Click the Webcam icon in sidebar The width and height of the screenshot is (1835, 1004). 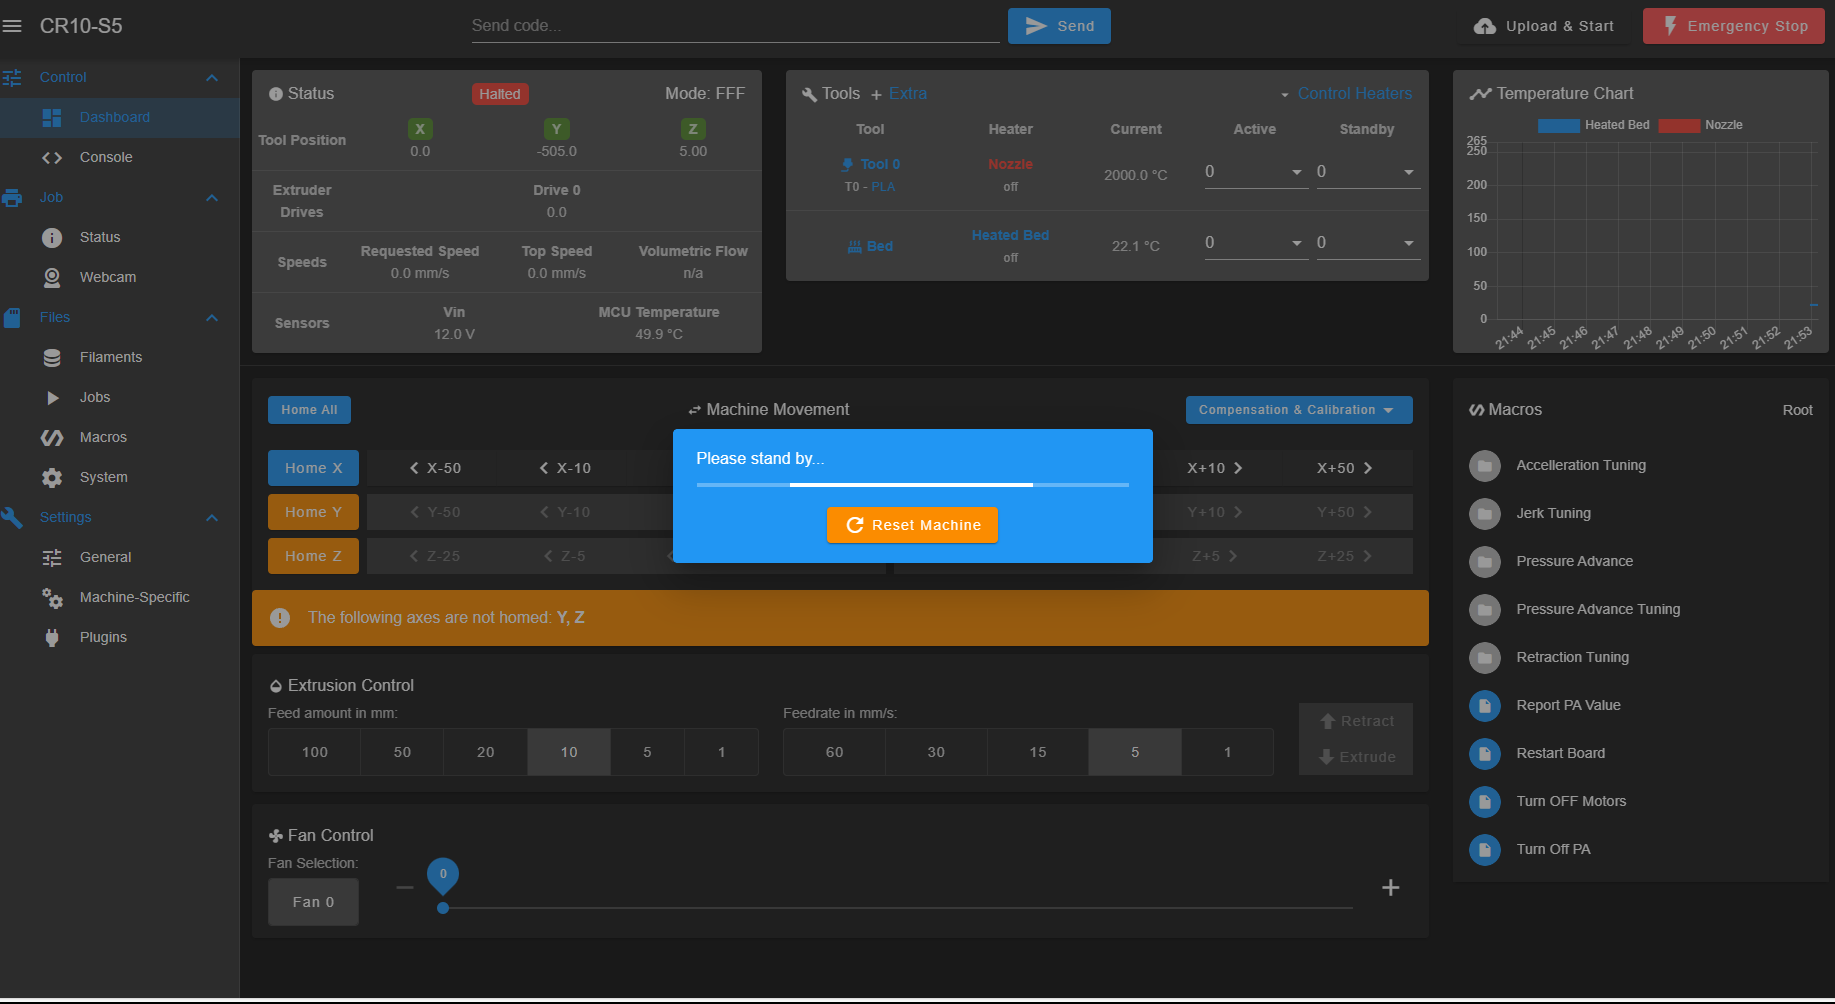click(x=52, y=277)
